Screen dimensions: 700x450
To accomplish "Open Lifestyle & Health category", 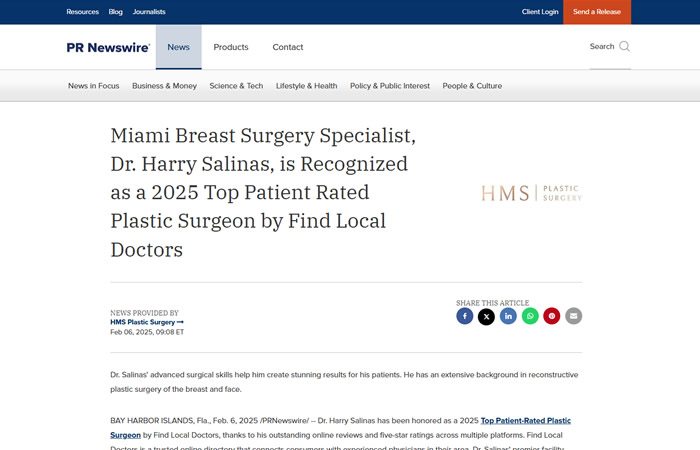I will [306, 86].
